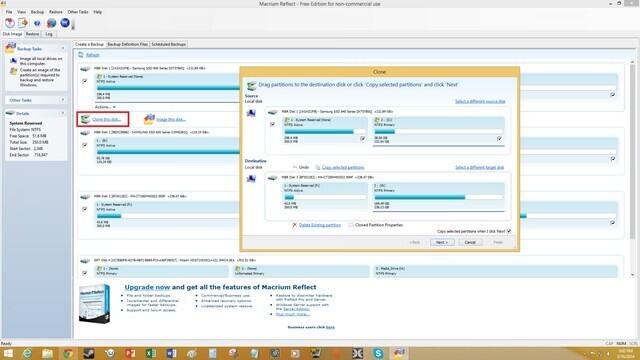Switch to Backup Definition Files tab
This screenshot has height=360, width=640.
128,44
